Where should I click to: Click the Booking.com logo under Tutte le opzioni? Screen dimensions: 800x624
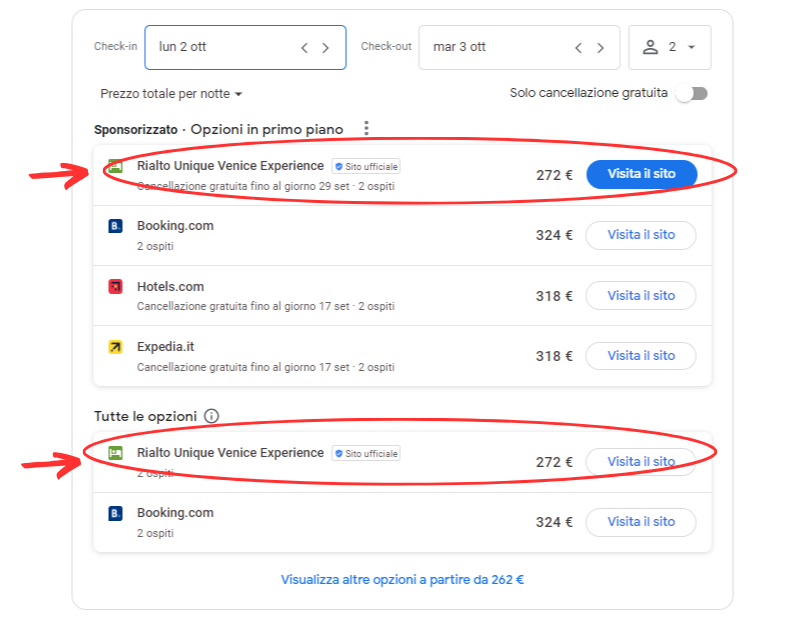(115, 513)
